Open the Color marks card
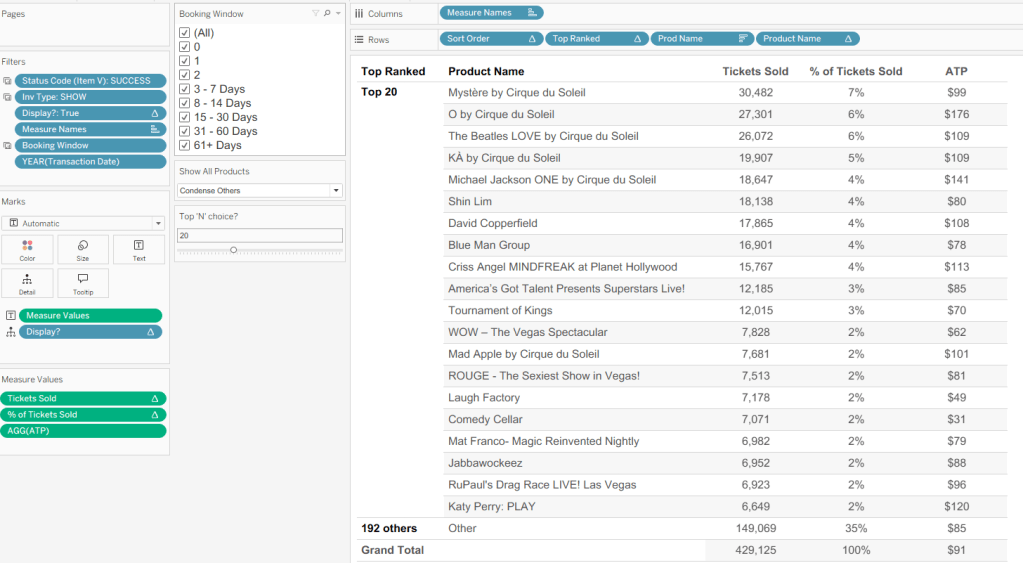The height and width of the screenshot is (563, 1023). [27, 250]
